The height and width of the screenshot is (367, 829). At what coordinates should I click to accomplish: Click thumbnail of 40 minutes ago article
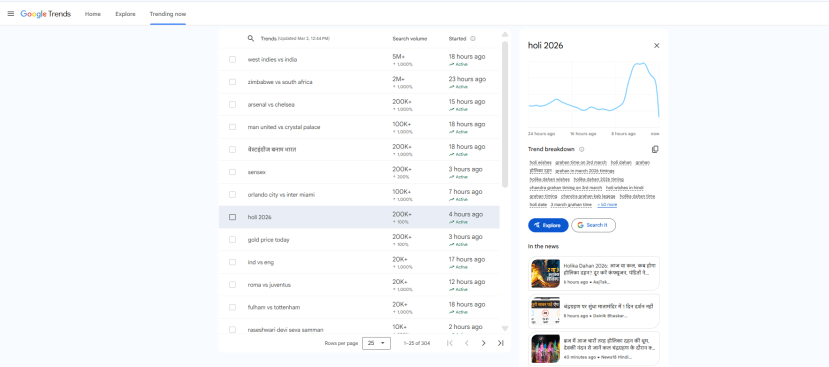pyautogui.click(x=546, y=348)
